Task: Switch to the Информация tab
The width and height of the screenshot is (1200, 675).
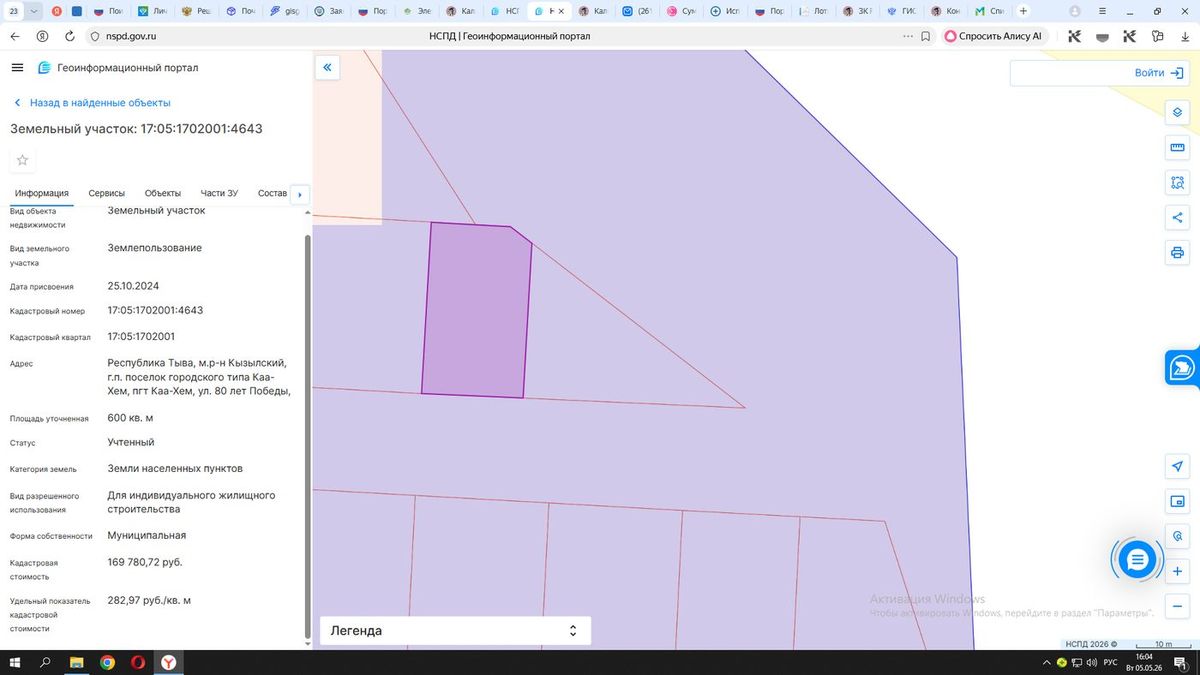Action: pos(42,193)
